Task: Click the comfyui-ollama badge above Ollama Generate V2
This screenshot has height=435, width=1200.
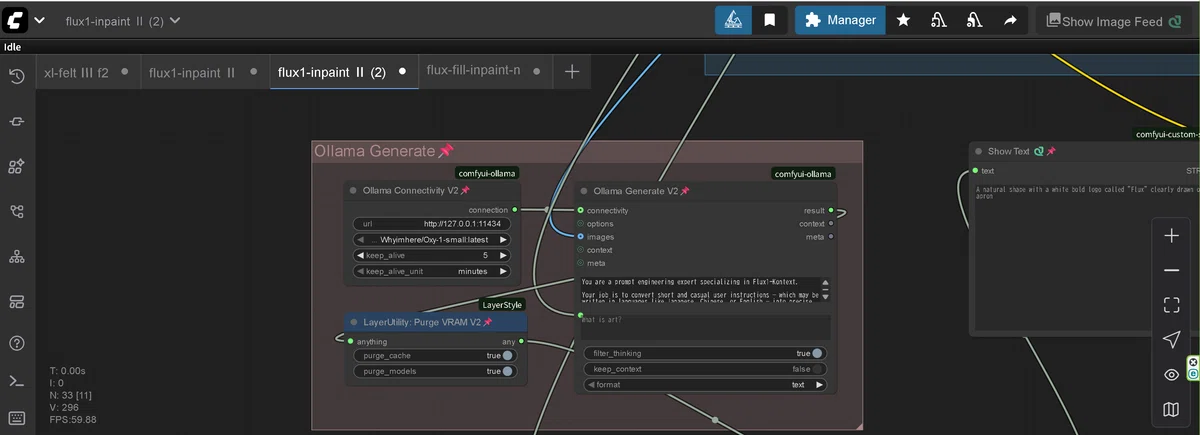Action: (804, 173)
